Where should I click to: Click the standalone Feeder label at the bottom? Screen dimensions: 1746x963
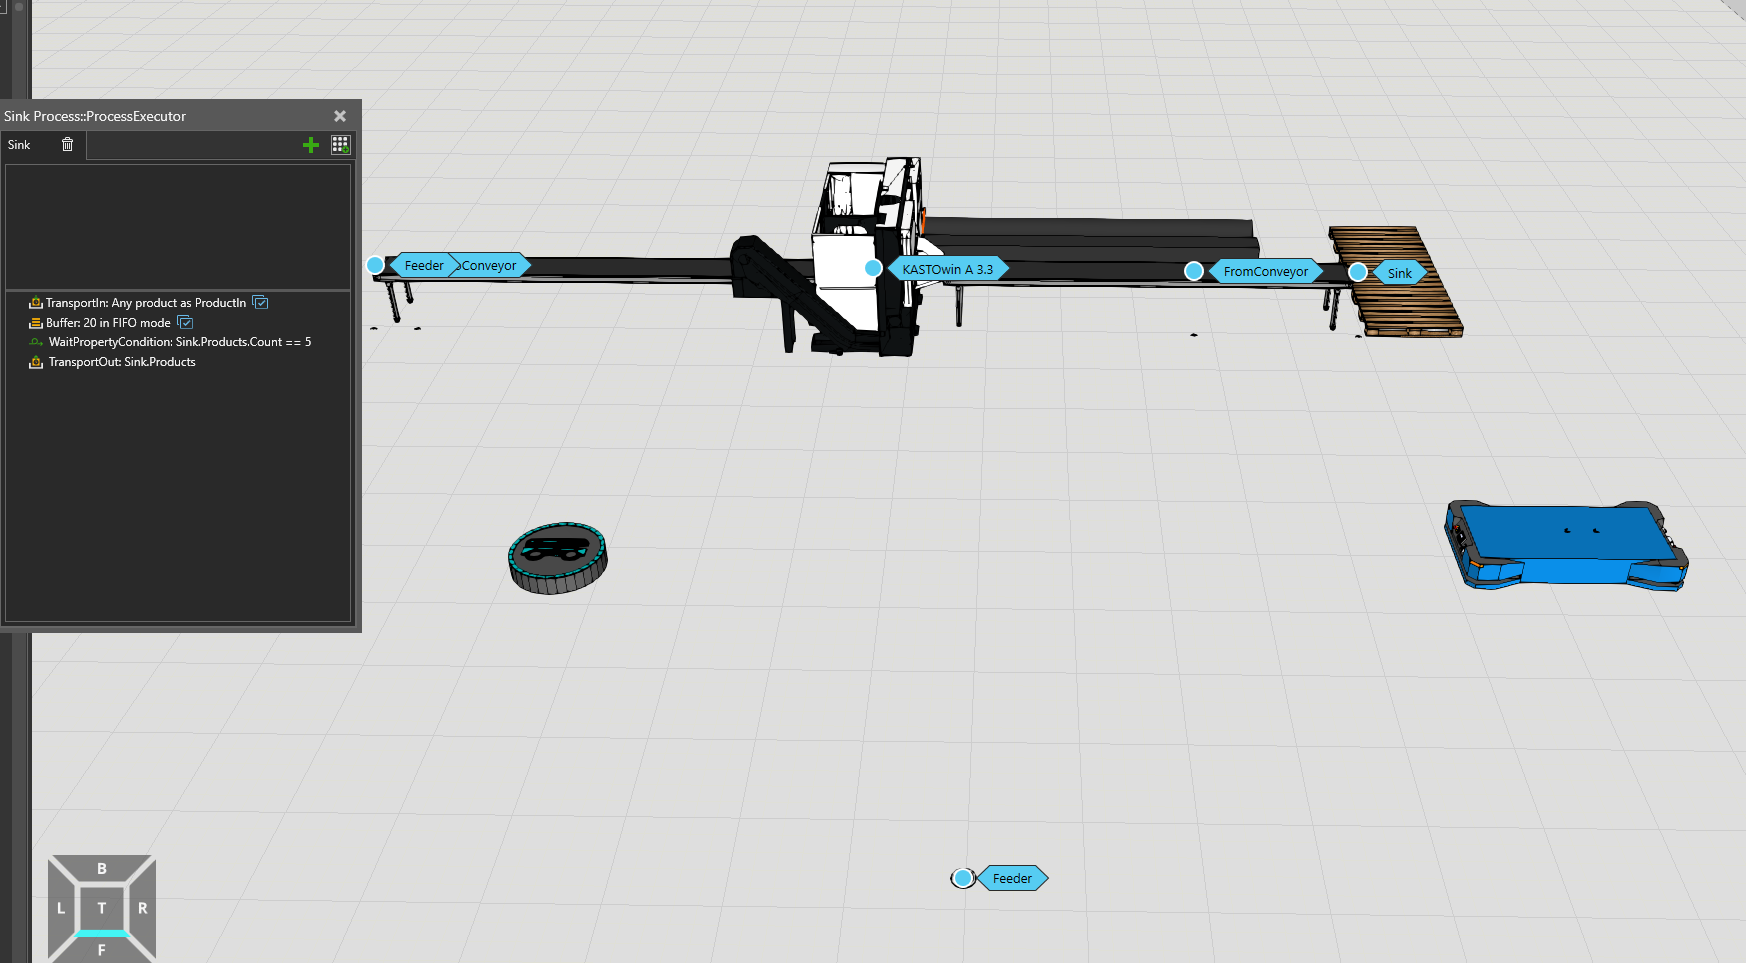tap(1012, 879)
